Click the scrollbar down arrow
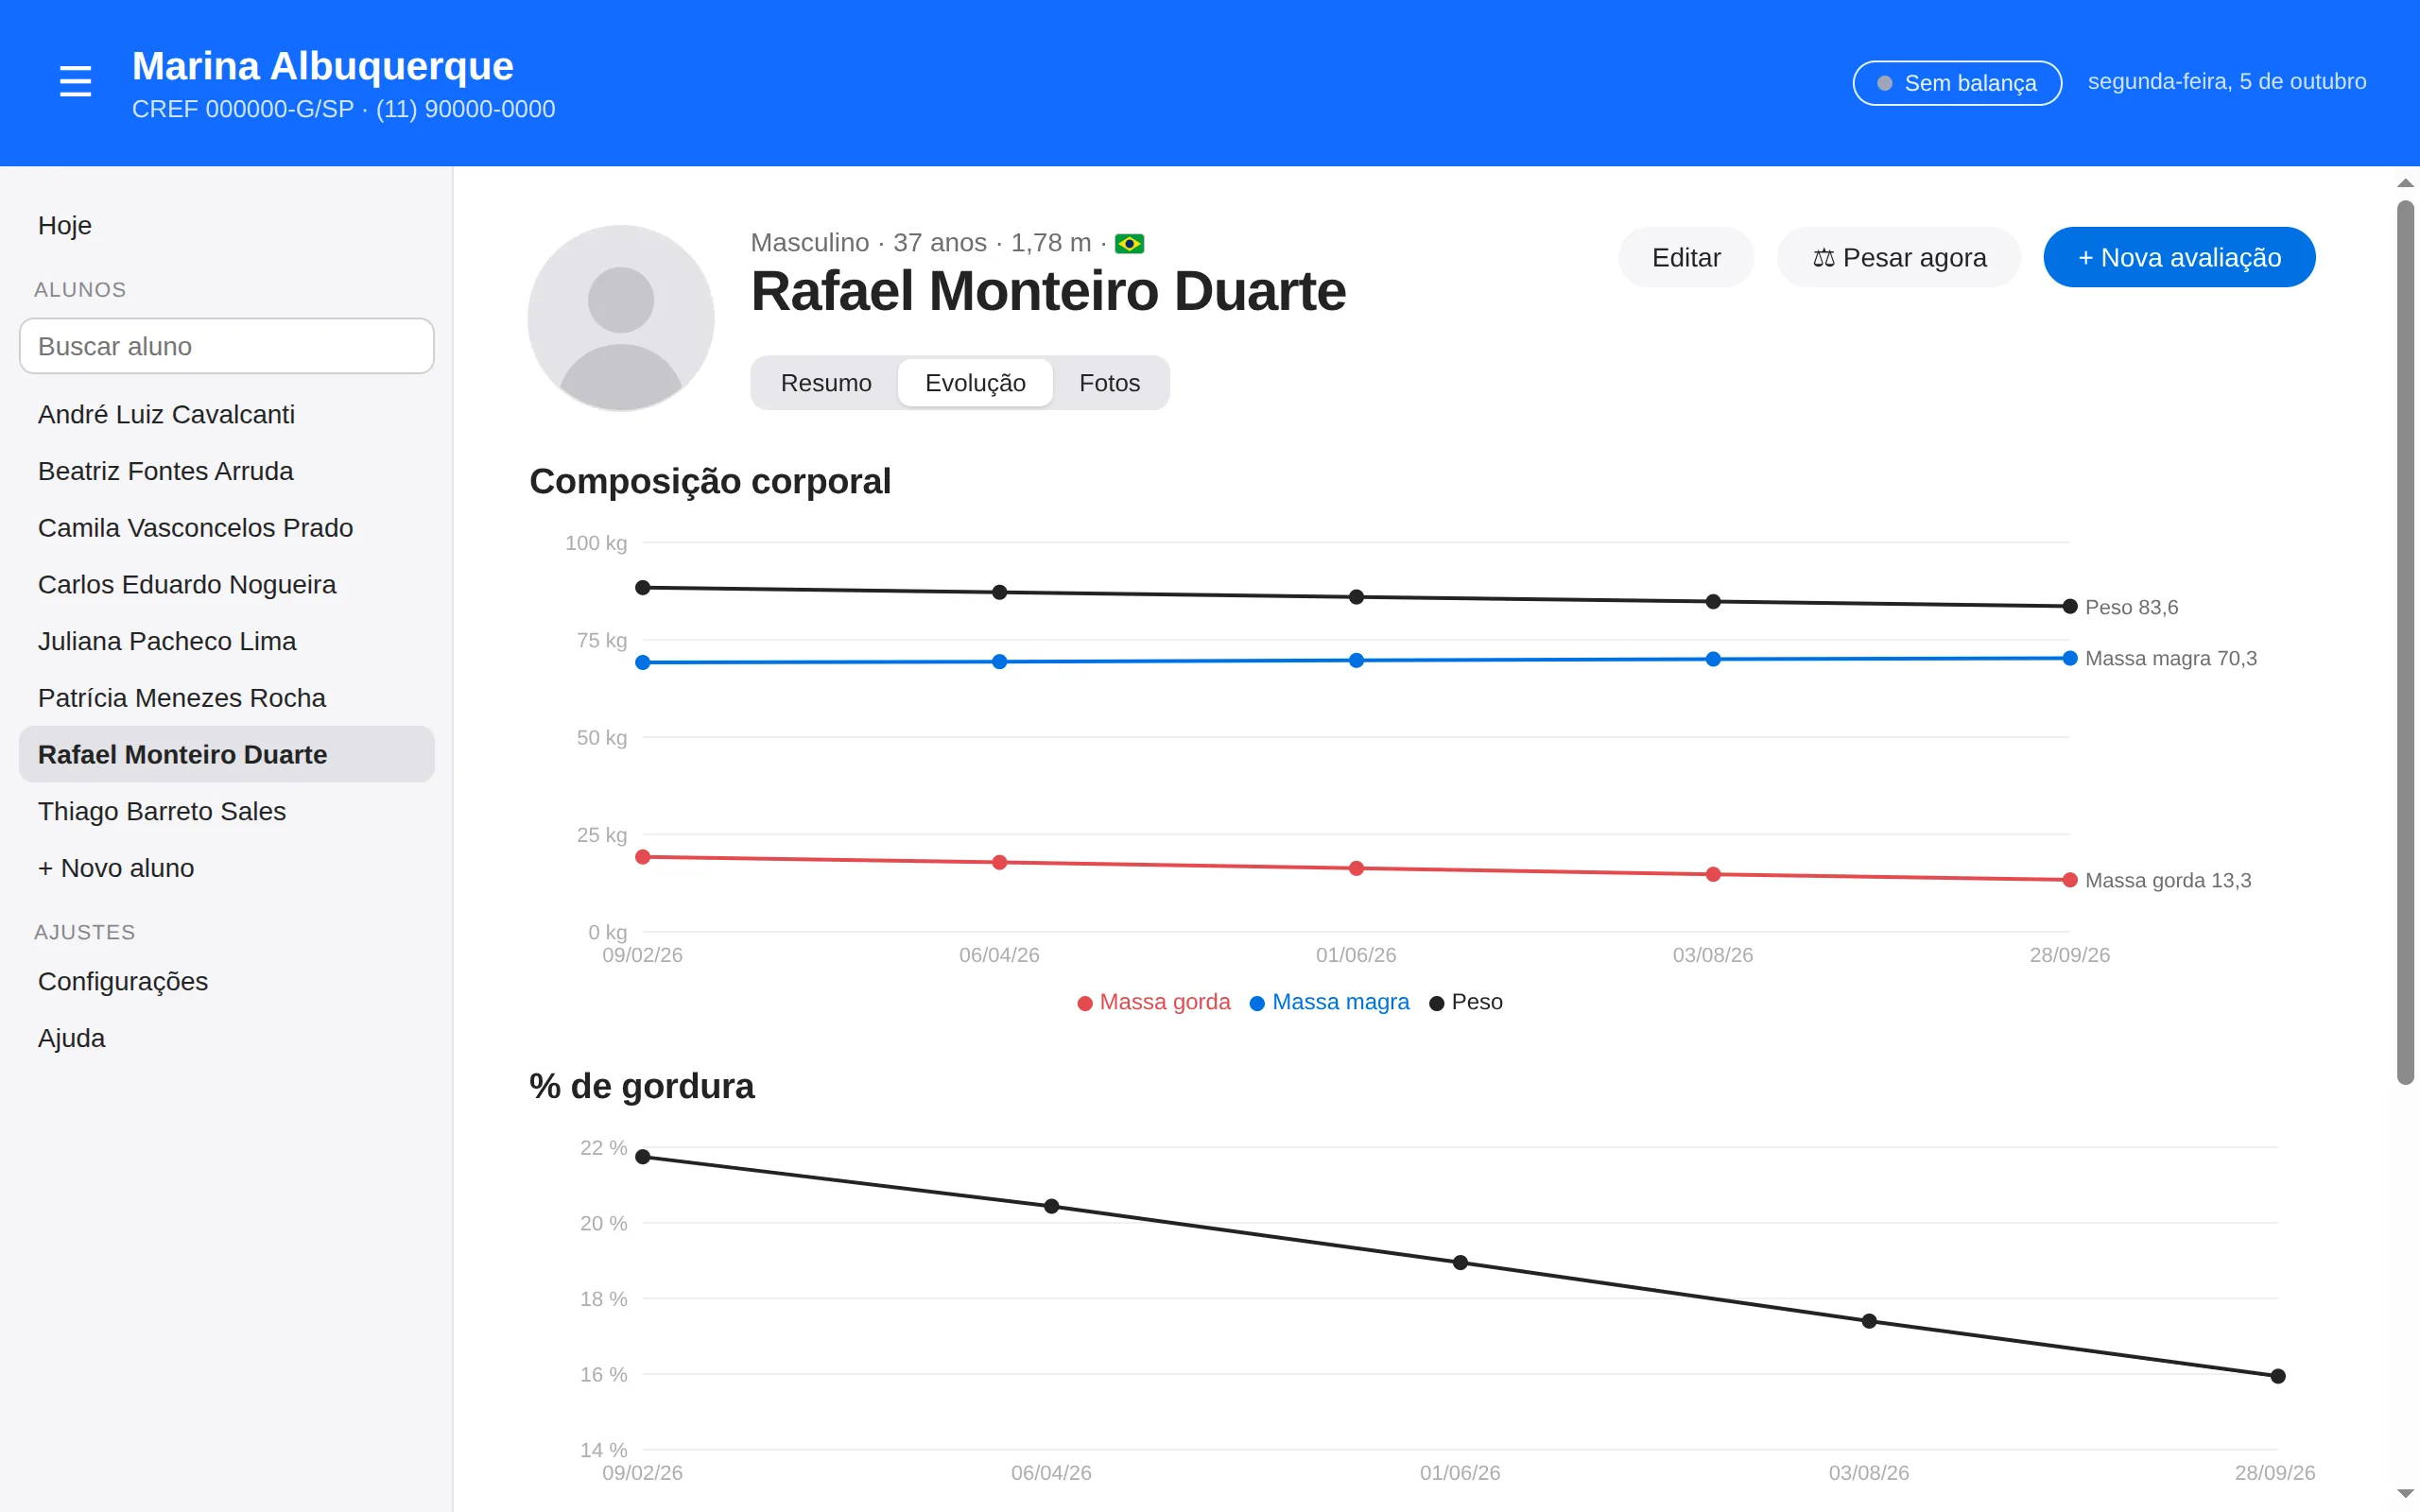The height and width of the screenshot is (1512, 2420). 2405,1494
